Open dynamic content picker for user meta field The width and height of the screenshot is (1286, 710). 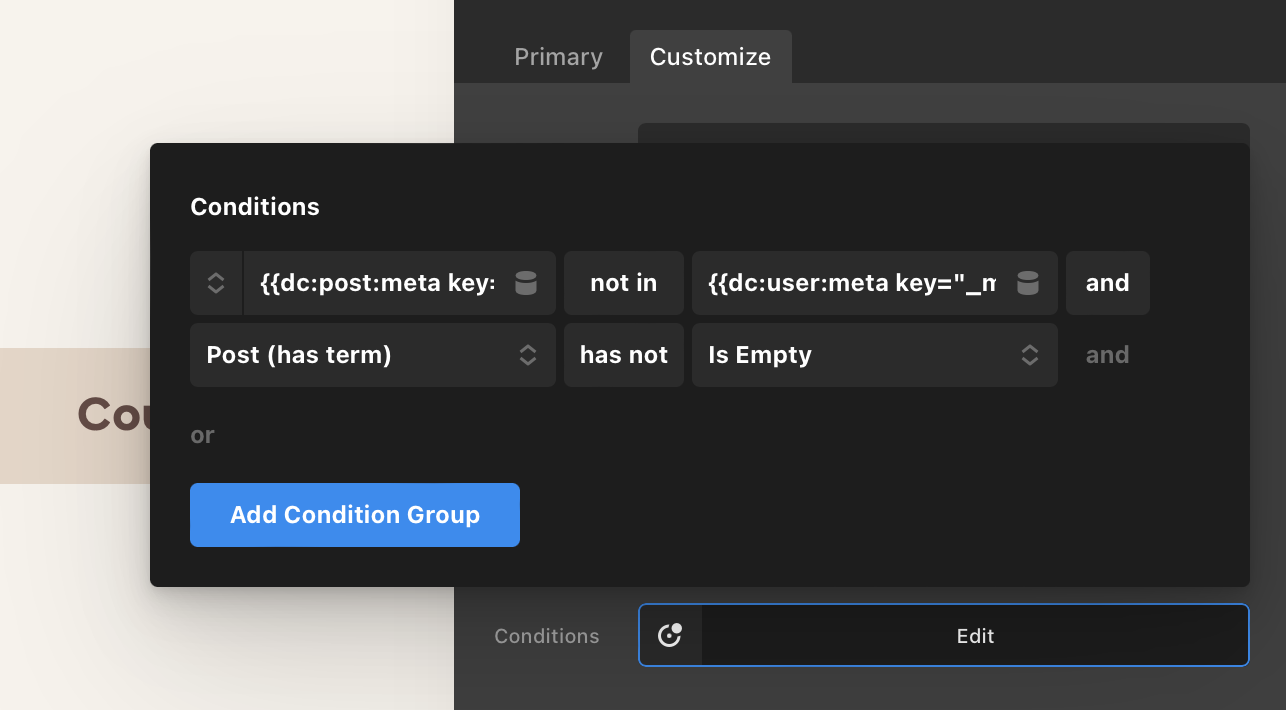[1027, 283]
